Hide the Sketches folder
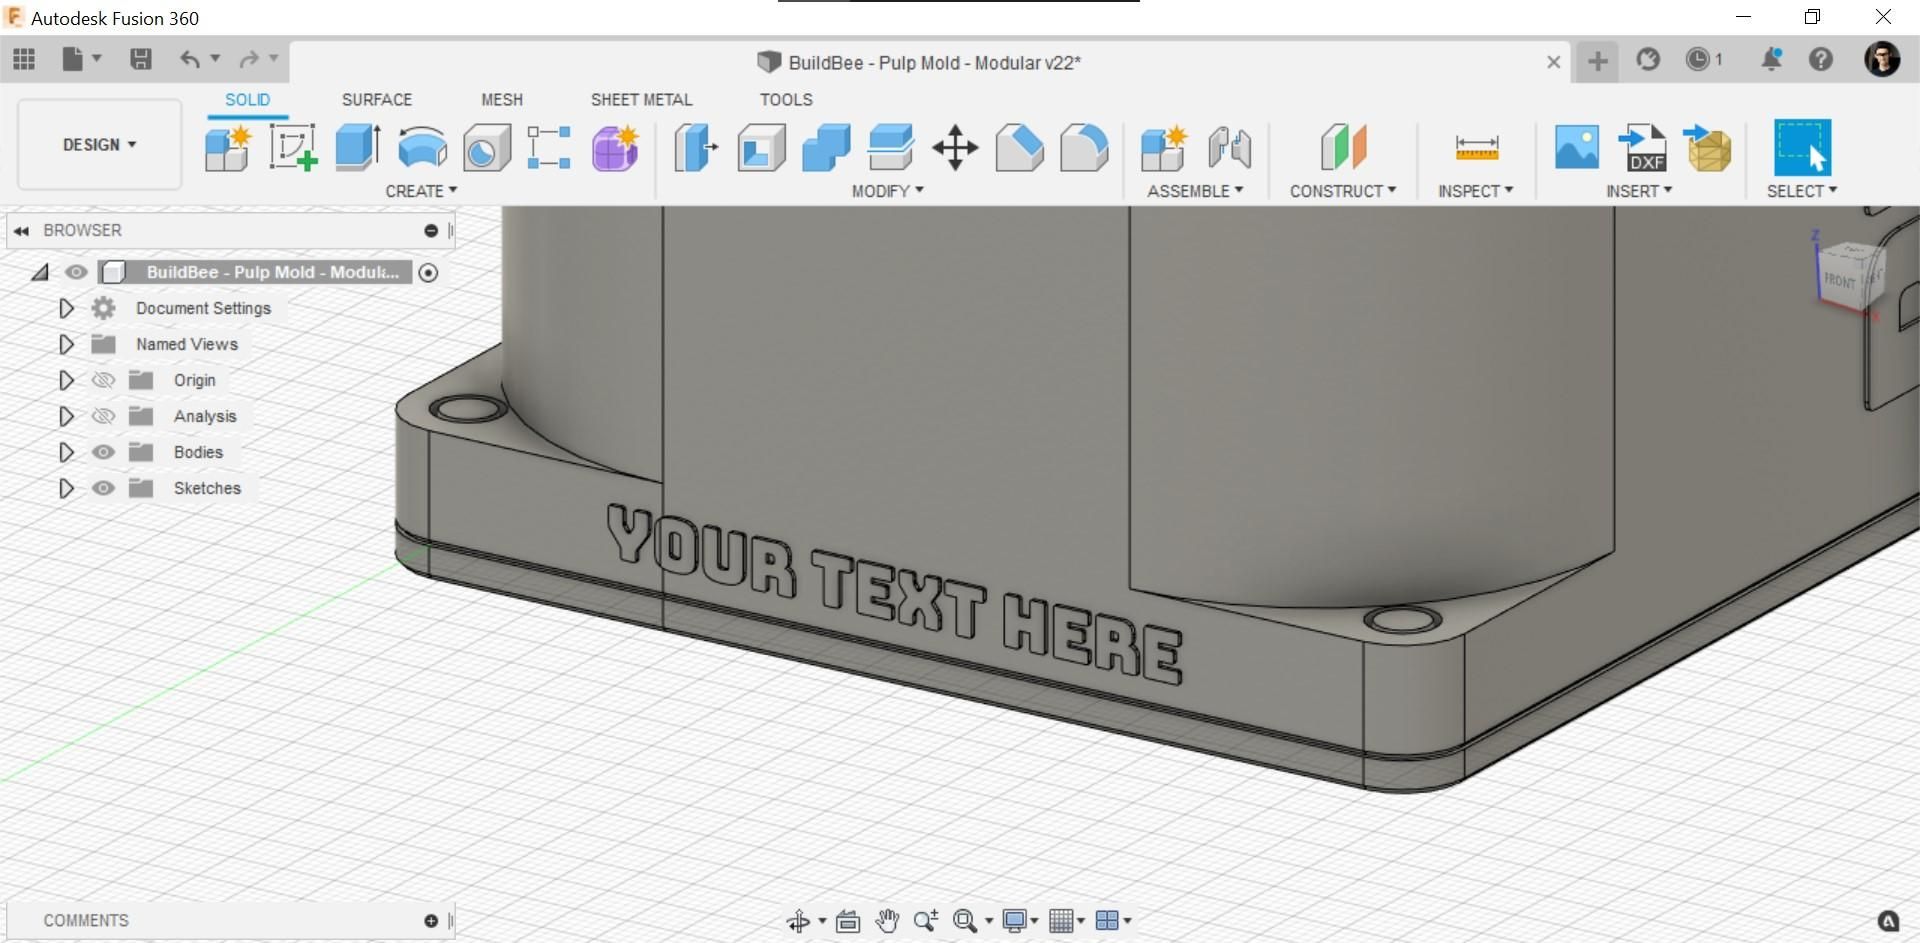 coord(103,488)
